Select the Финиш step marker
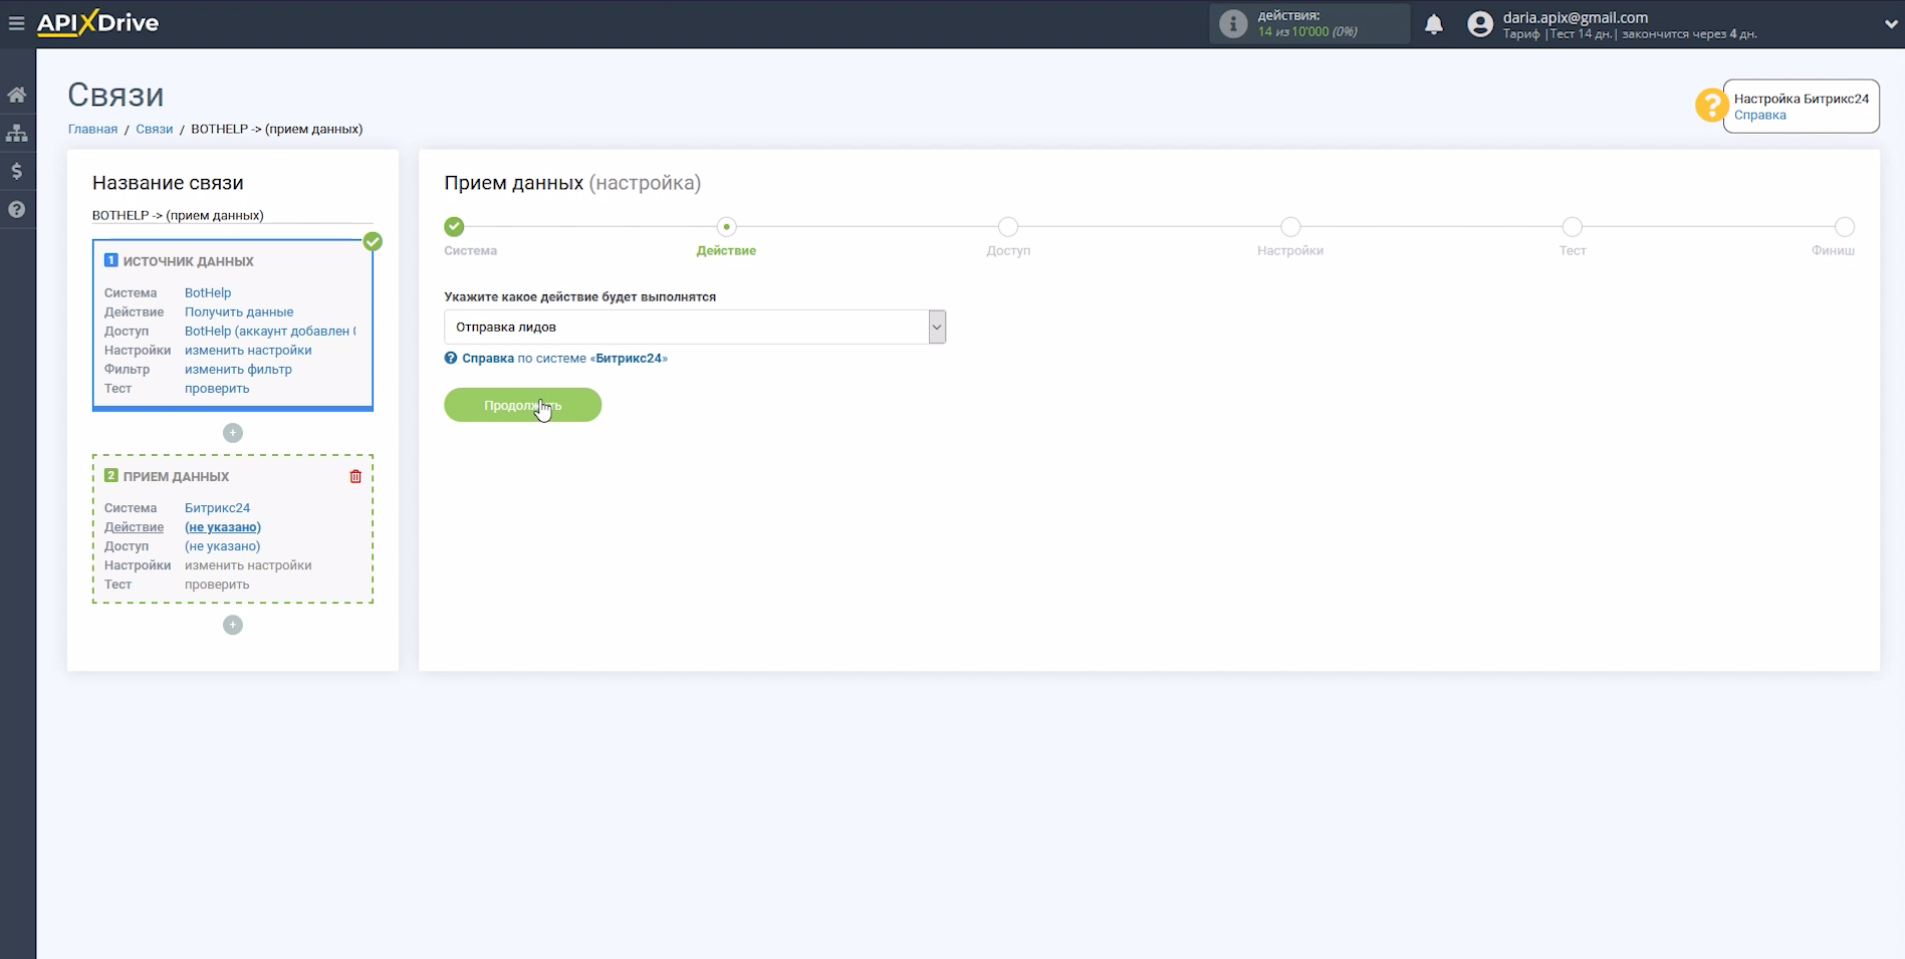Image resolution: width=1905 pixels, height=959 pixels. pos(1845,227)
